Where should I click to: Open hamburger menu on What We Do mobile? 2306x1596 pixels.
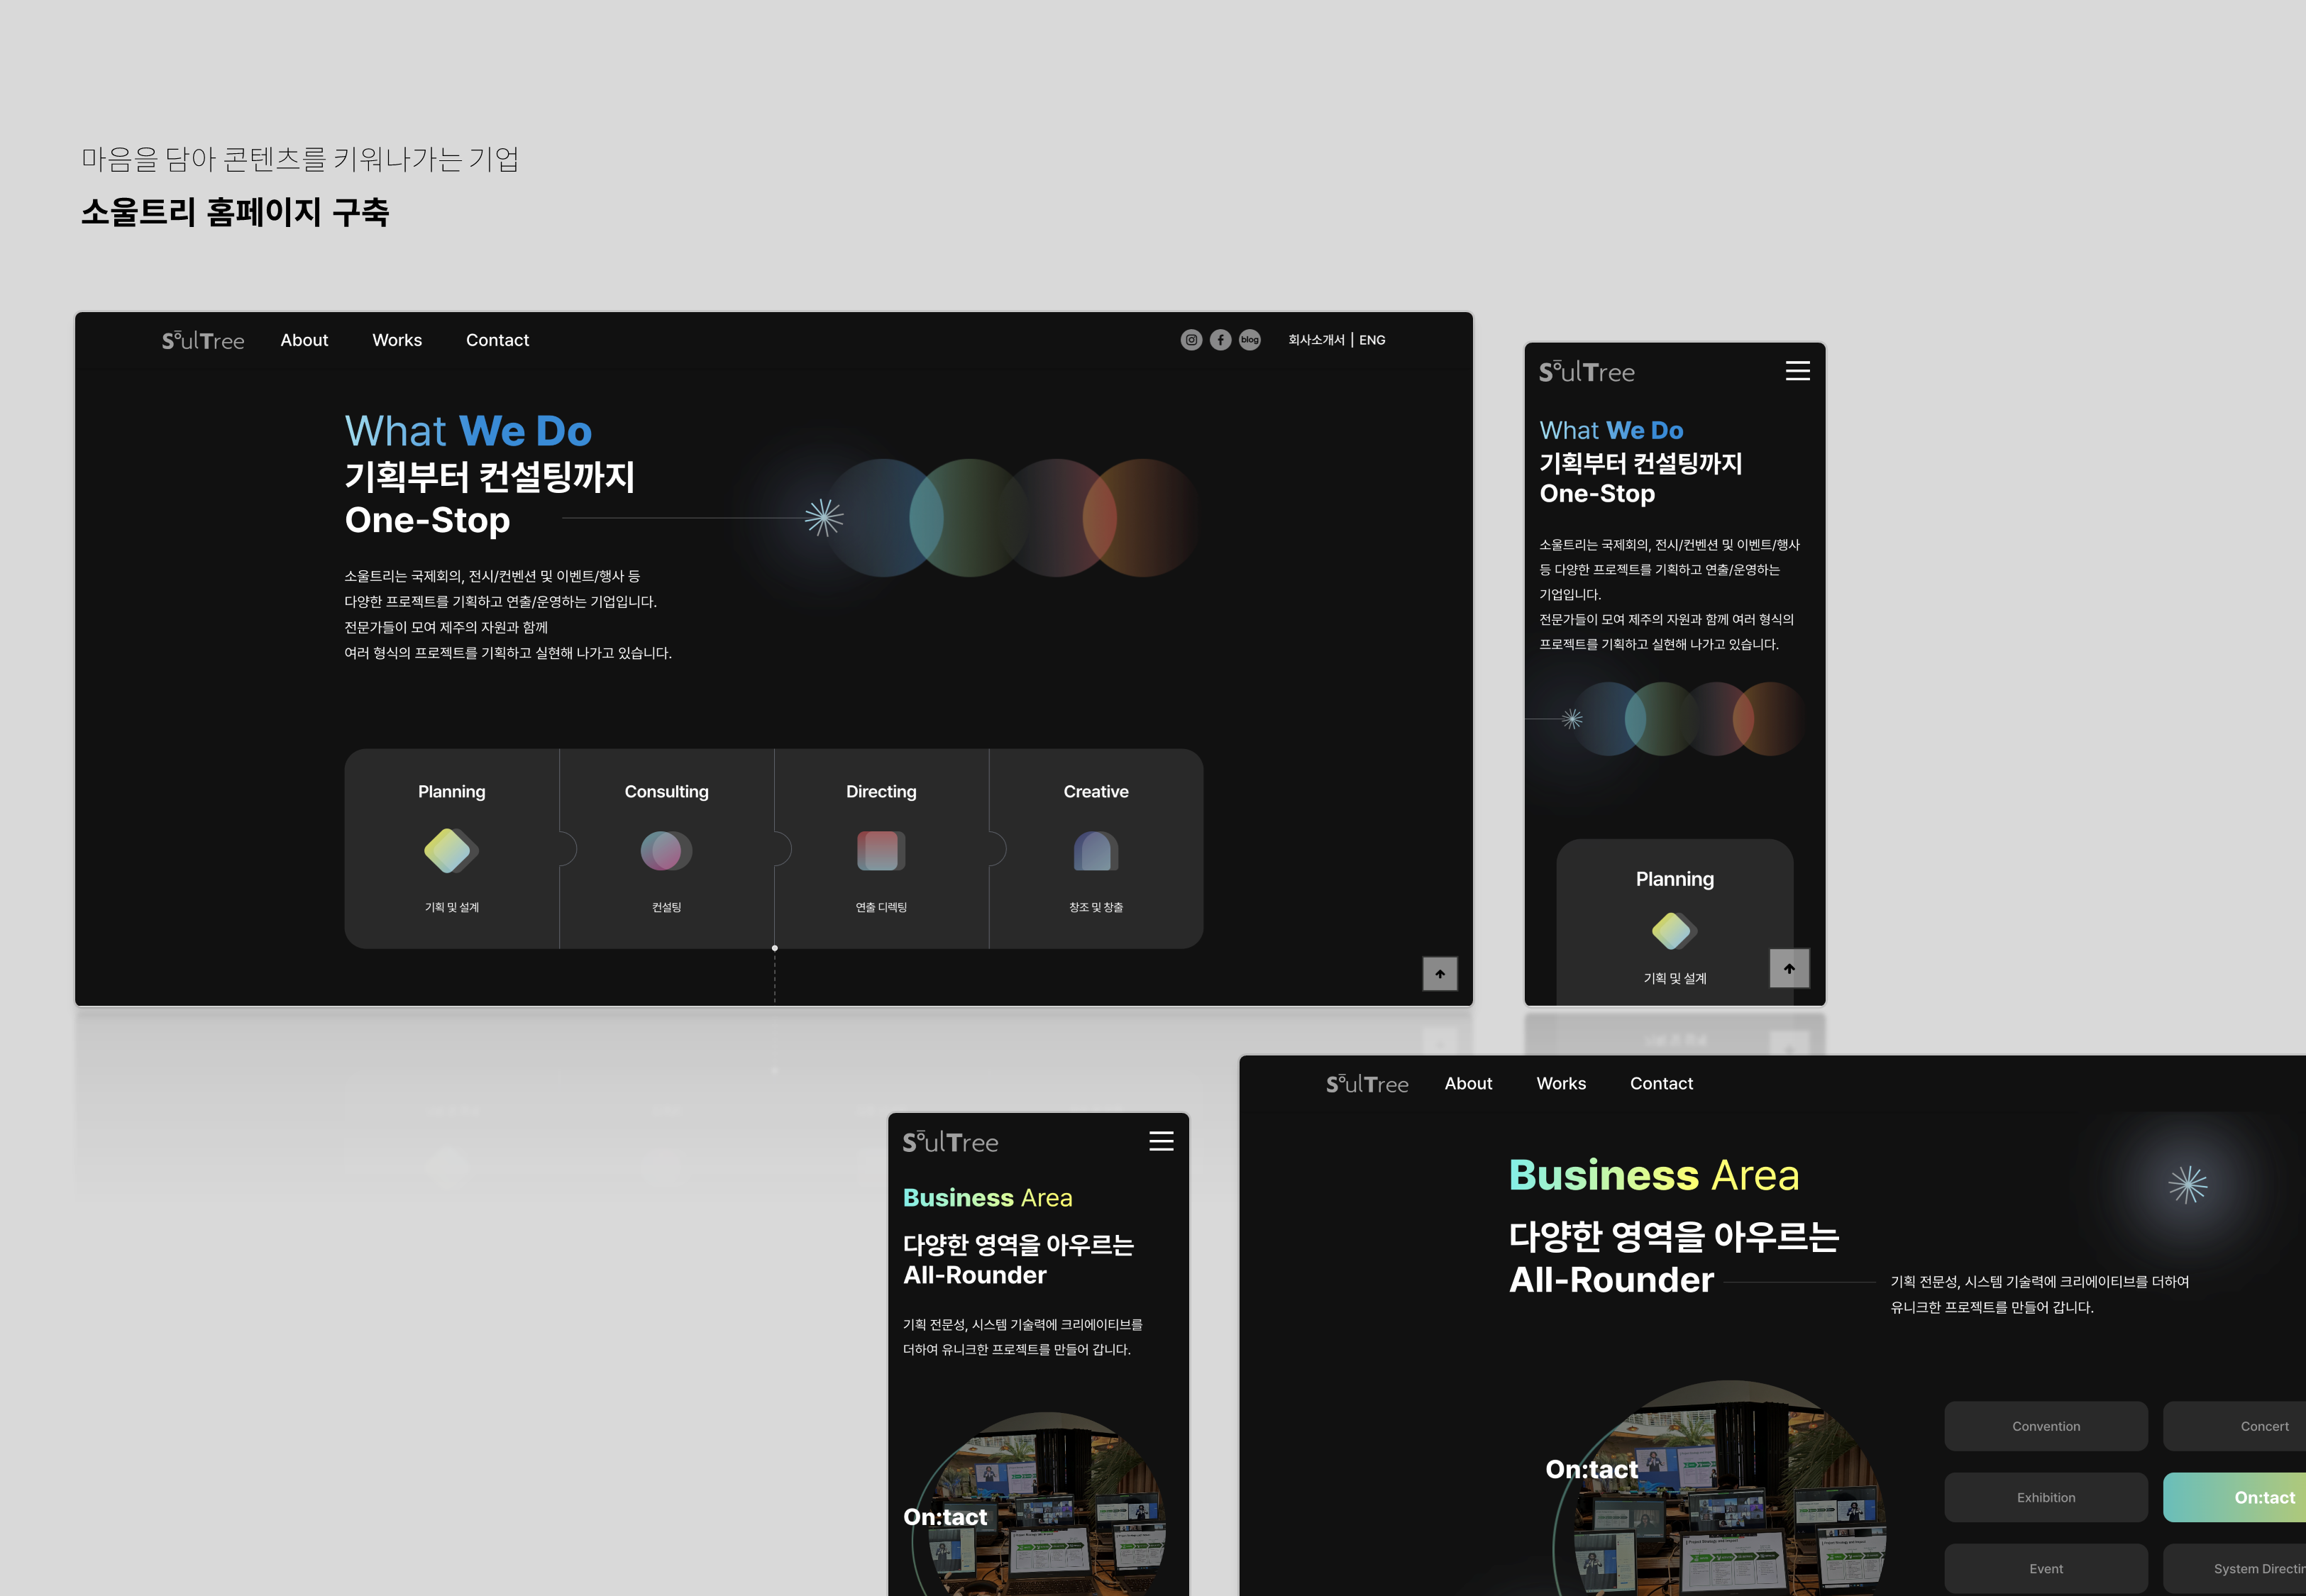[1797, 371]
